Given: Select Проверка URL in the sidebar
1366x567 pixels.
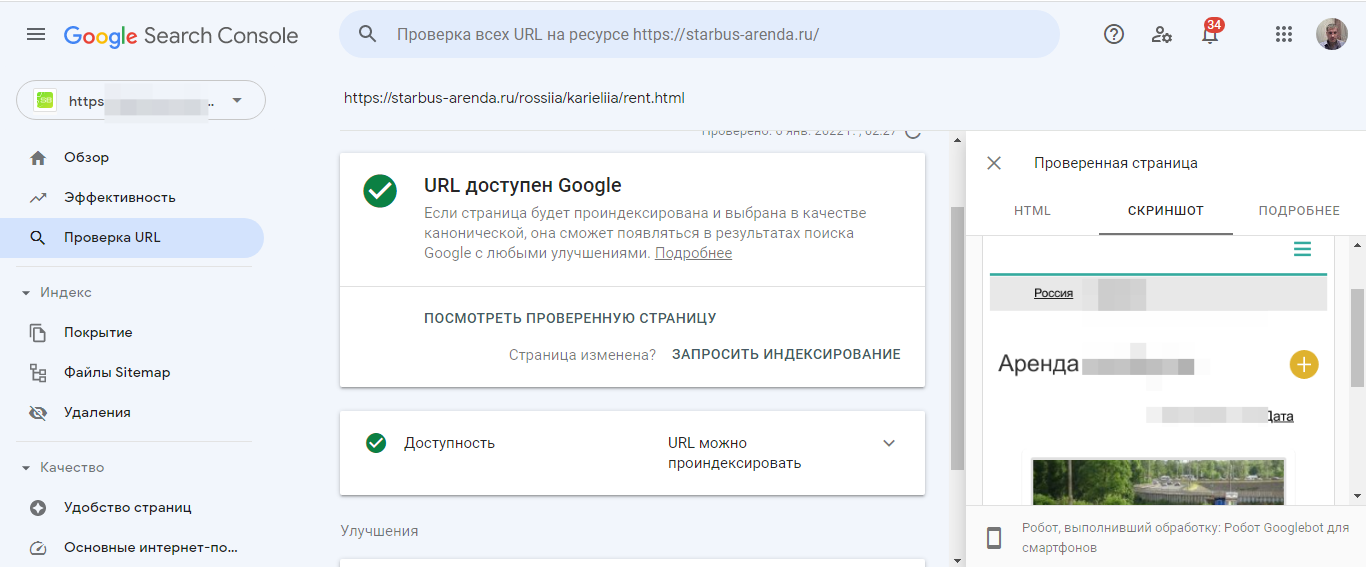Looking at the screenshot, I should [132, 238].
